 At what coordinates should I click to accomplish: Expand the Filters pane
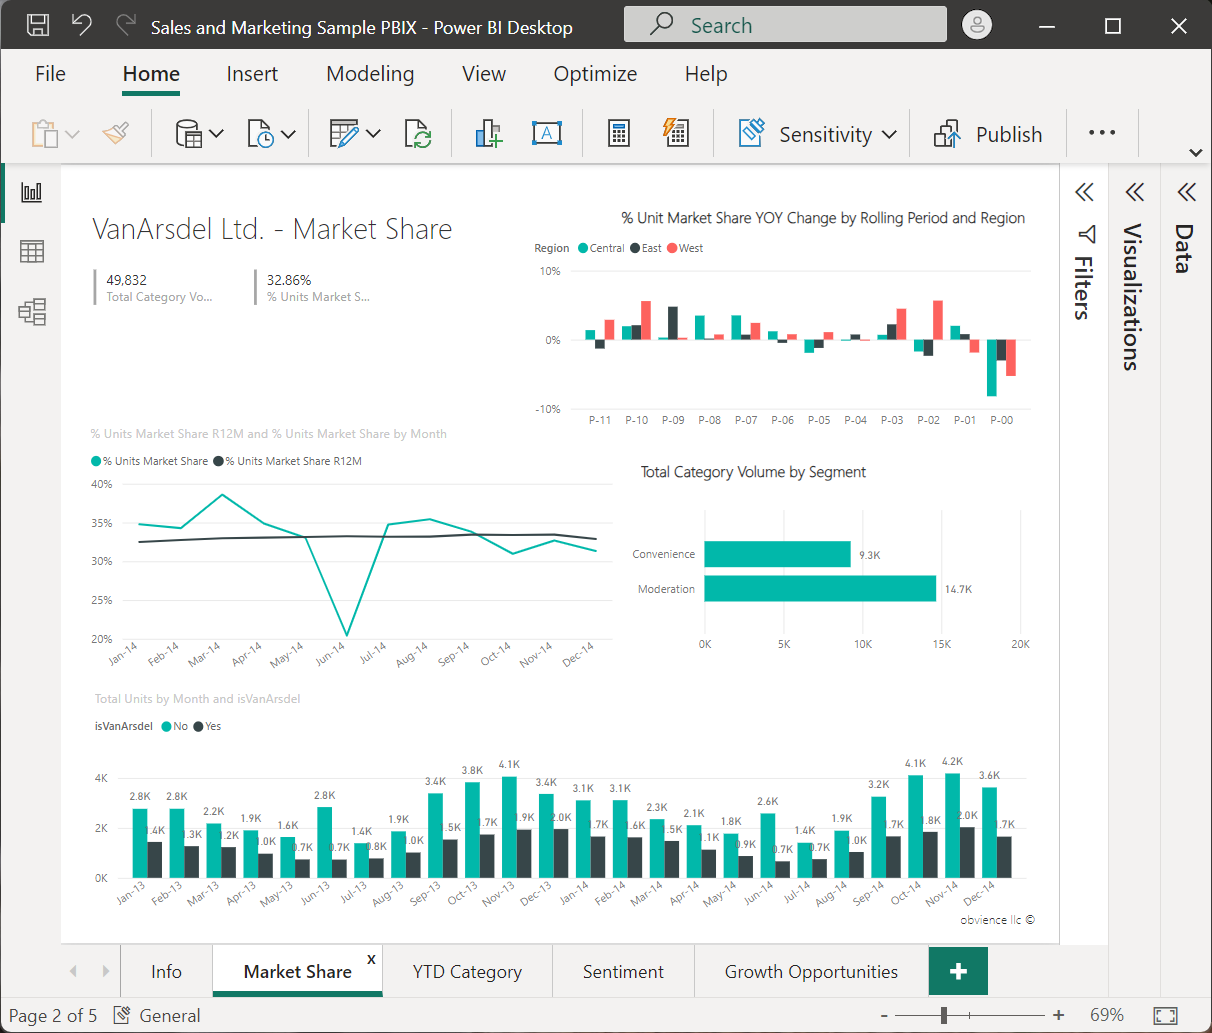(1085, 193)
